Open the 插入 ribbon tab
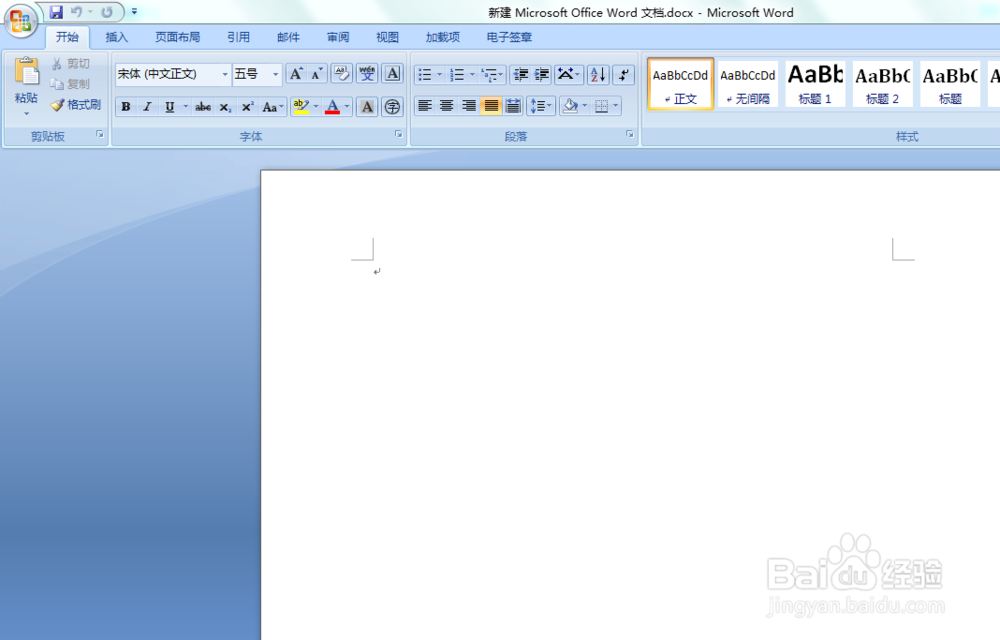 117,38
